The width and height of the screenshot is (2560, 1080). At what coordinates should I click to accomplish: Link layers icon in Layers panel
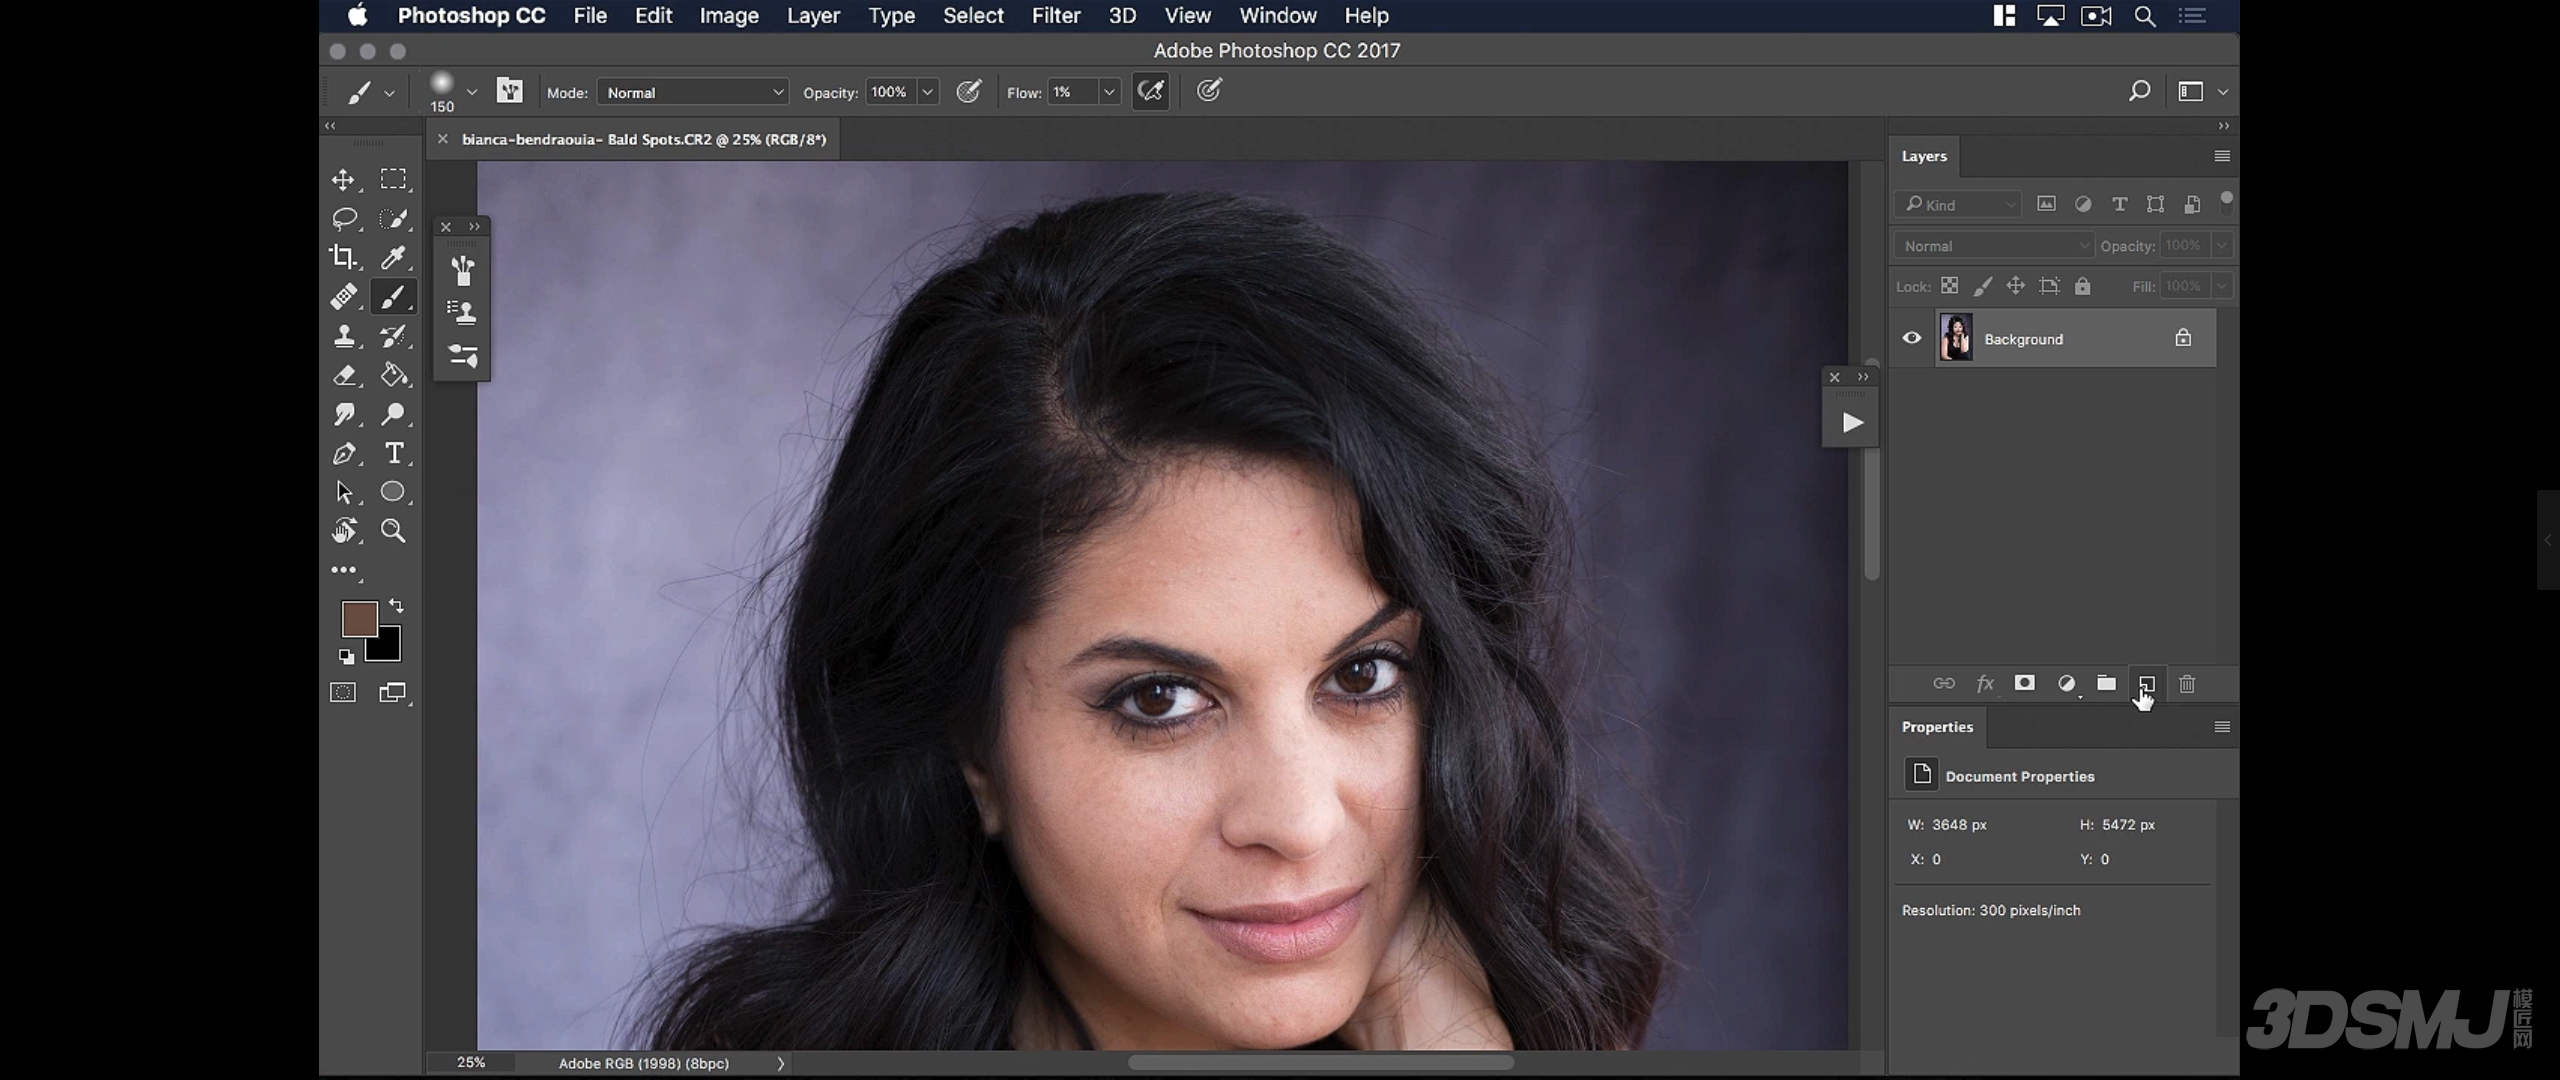1943,684
